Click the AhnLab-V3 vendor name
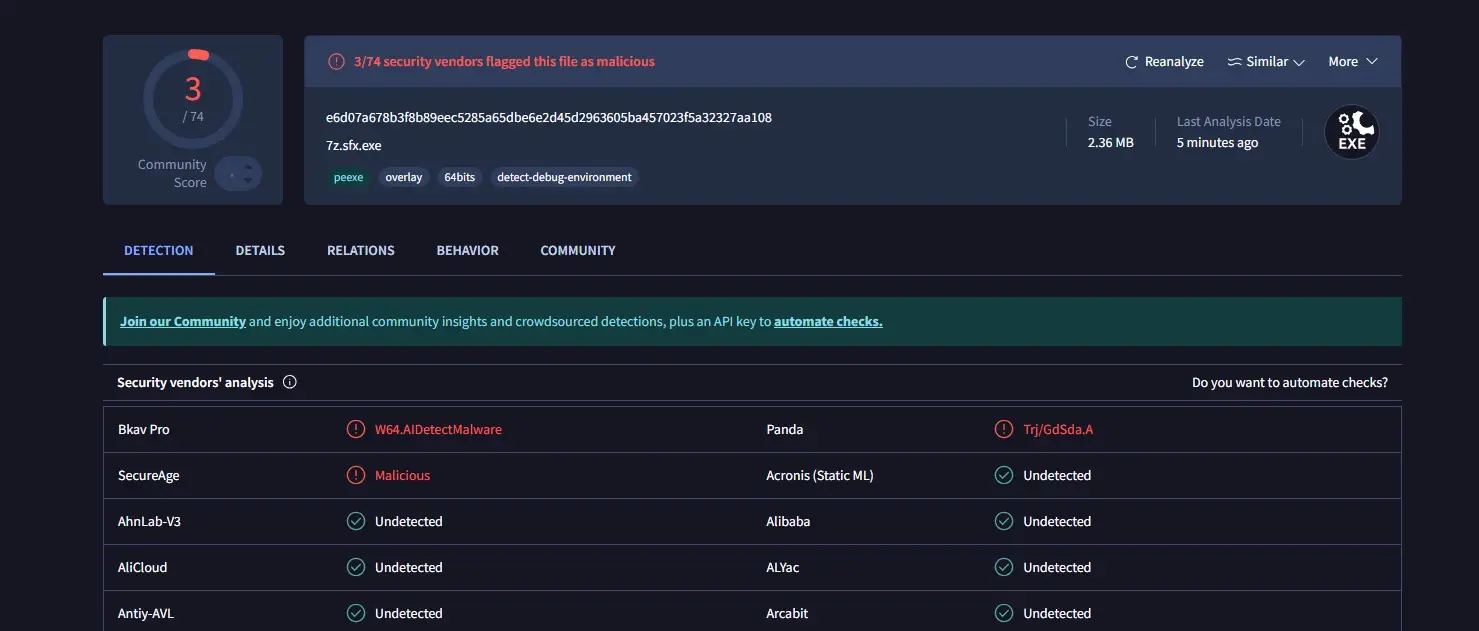Viewport: 1479px width, 631px height. click(149, 522)
